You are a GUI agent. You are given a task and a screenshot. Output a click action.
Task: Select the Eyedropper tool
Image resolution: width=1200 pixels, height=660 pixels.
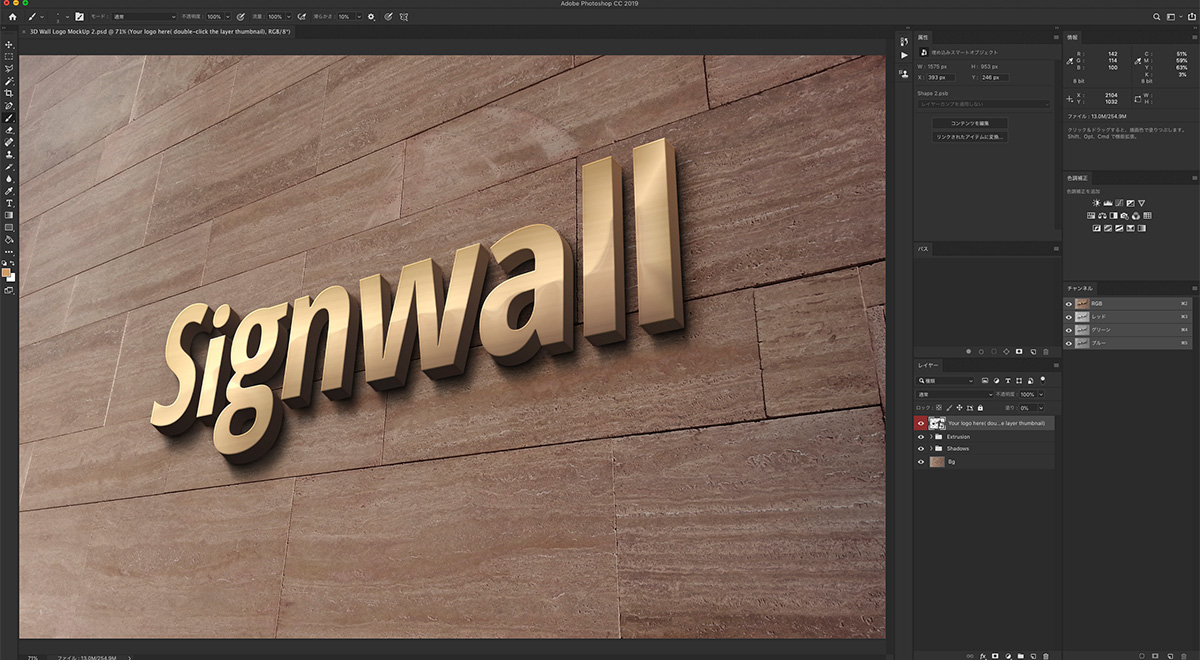(x=9, y=191)
